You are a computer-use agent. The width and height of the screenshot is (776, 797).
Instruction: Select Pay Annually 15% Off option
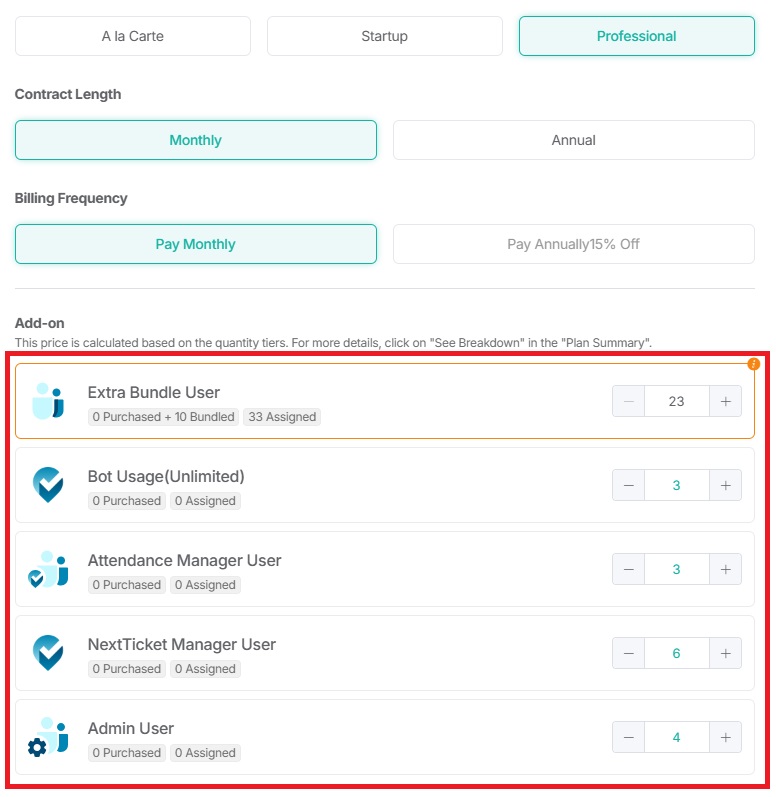click(574, 244)
